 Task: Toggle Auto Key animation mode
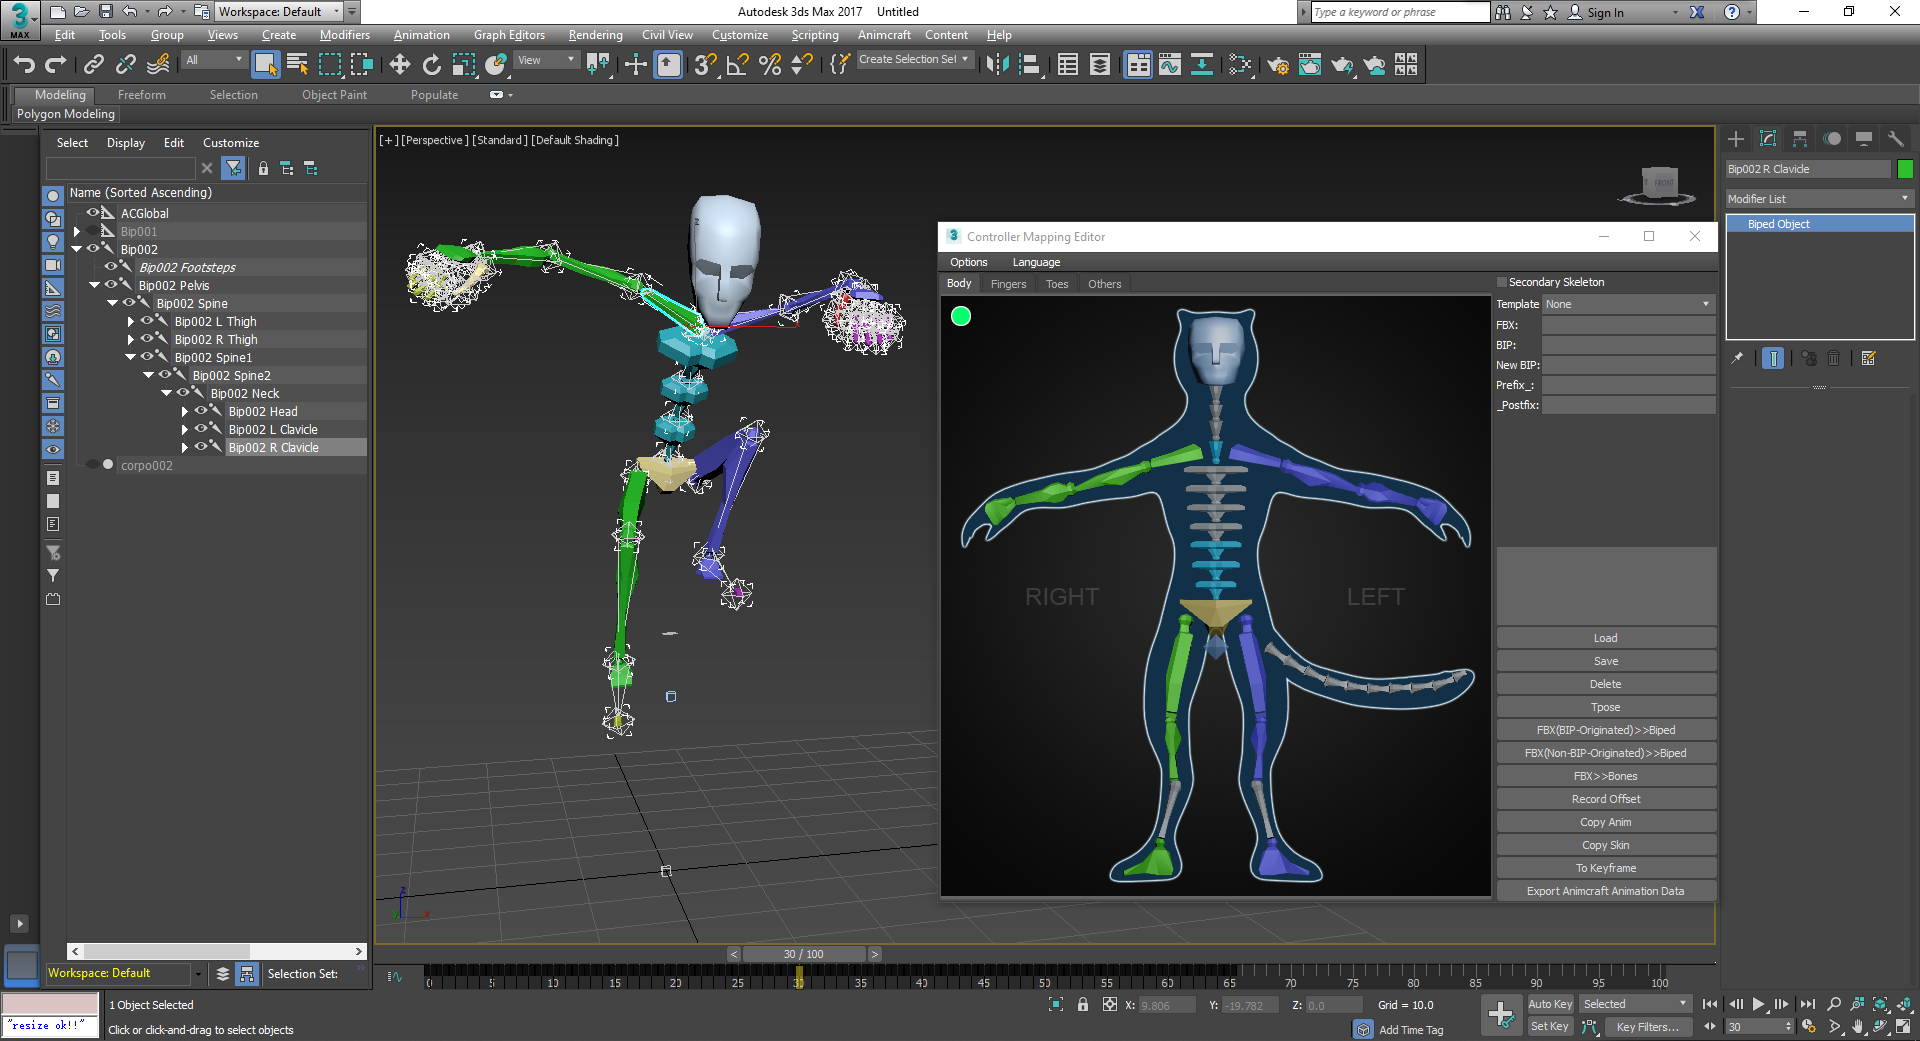point(1549,1004)
